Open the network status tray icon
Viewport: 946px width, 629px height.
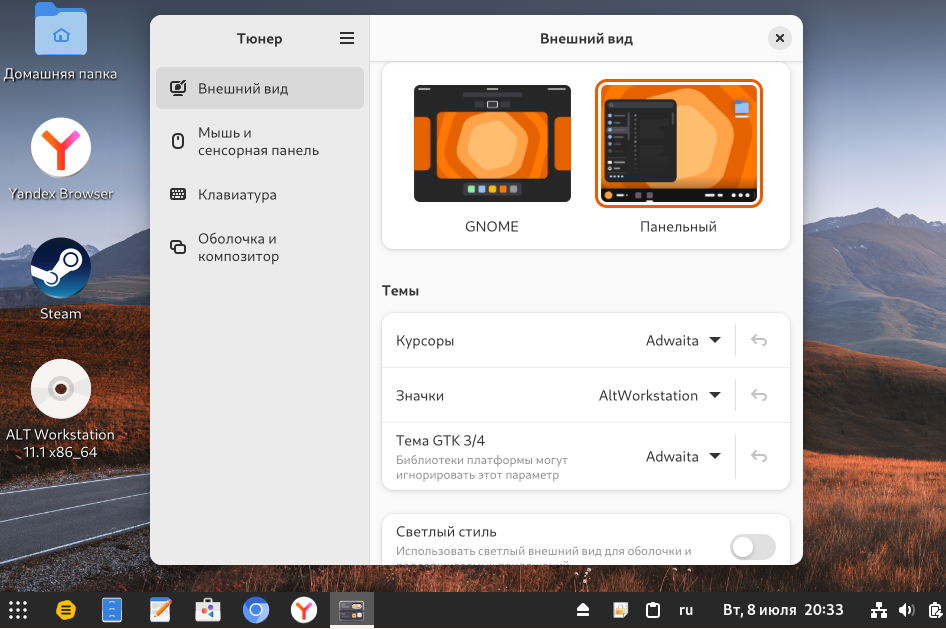[x=879, y=610]
